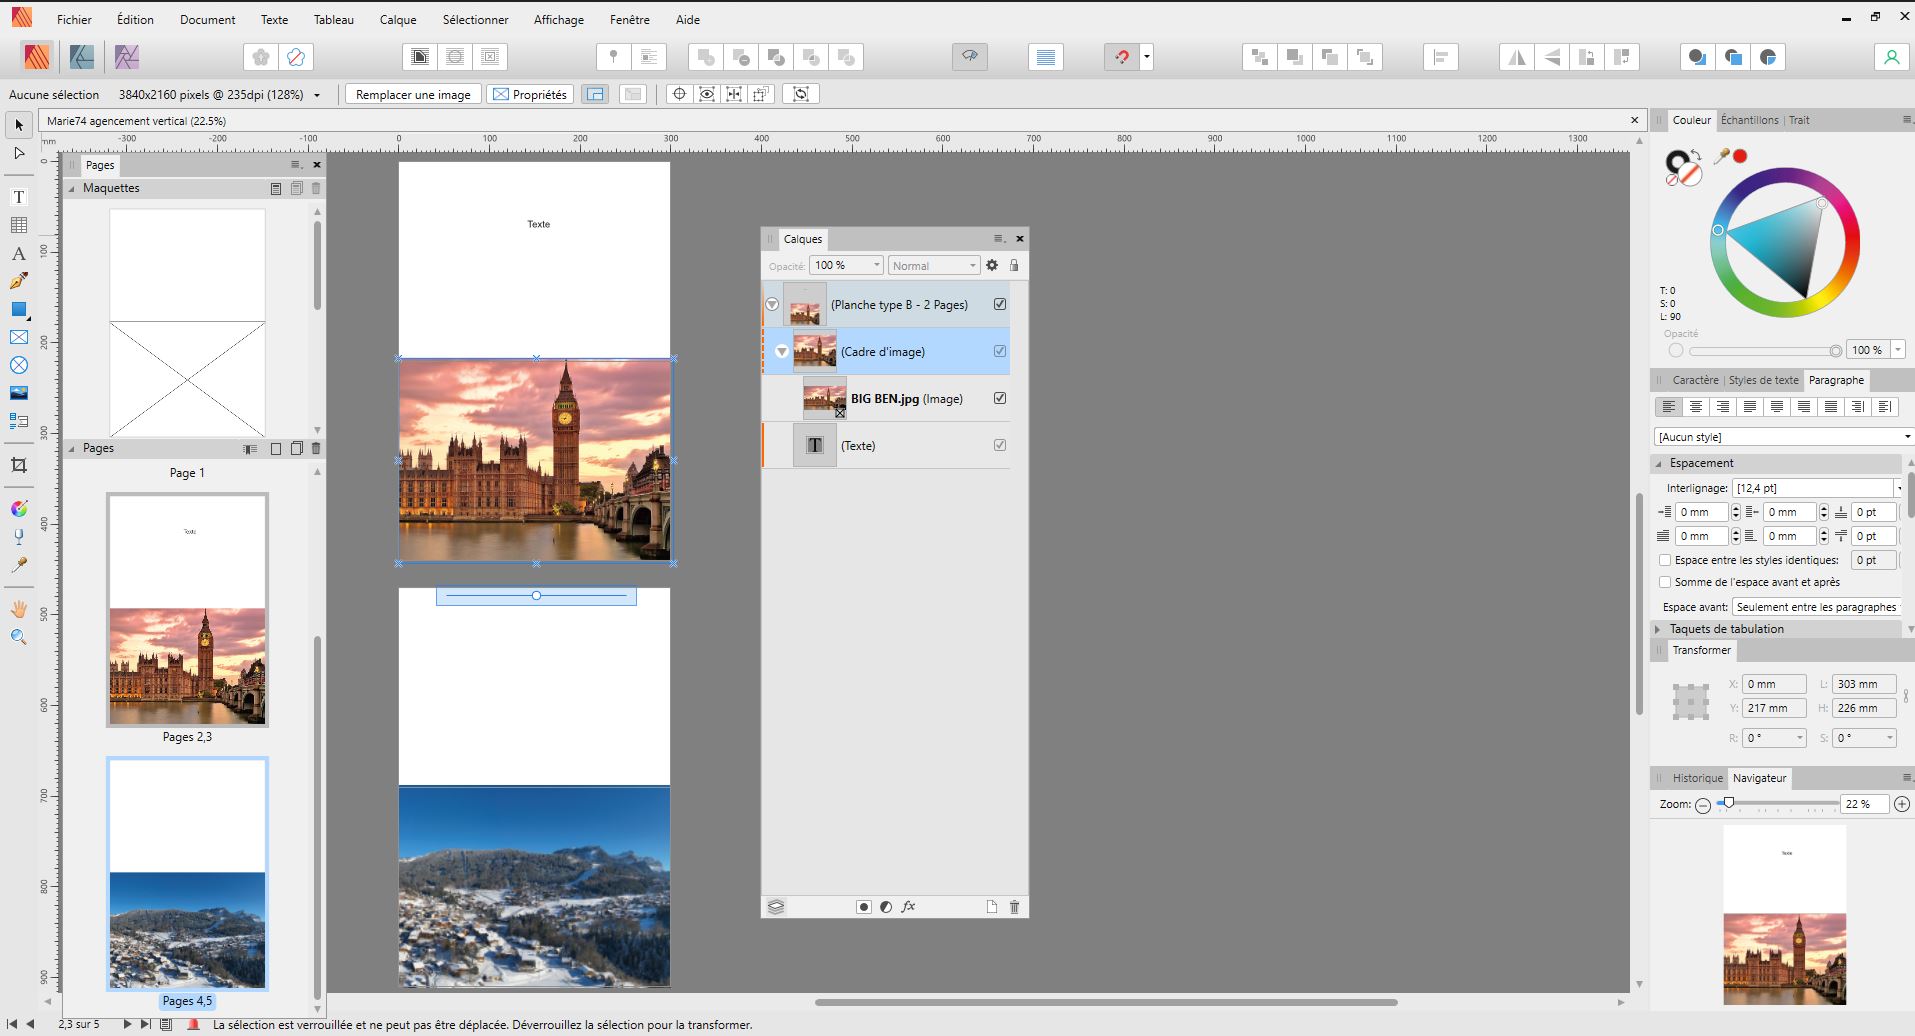This screenshot has height=1036, width=1915.
Task: Click the Transformer width field L
Action: tap(1864, 684)
